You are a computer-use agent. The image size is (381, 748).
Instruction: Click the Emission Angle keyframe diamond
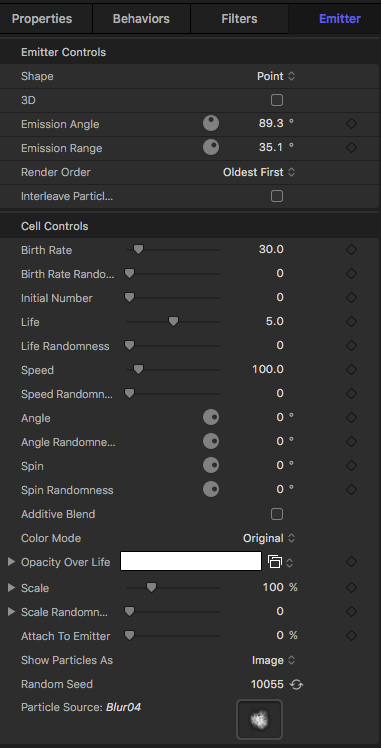tap(351, 124)
